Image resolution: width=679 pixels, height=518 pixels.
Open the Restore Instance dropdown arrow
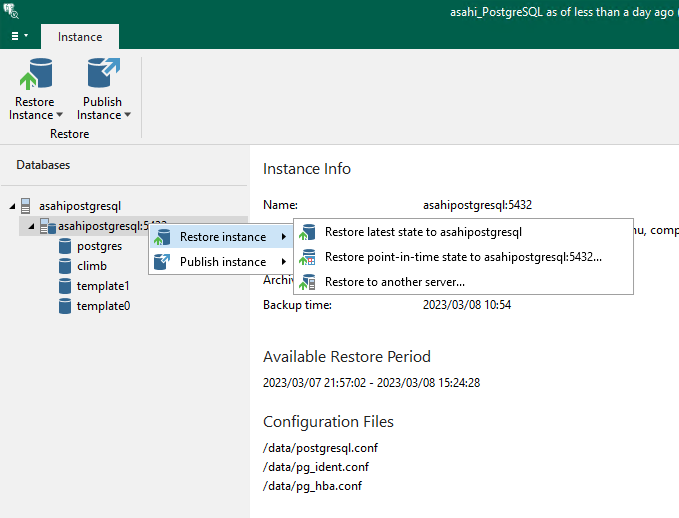click(x=59, y=115)
